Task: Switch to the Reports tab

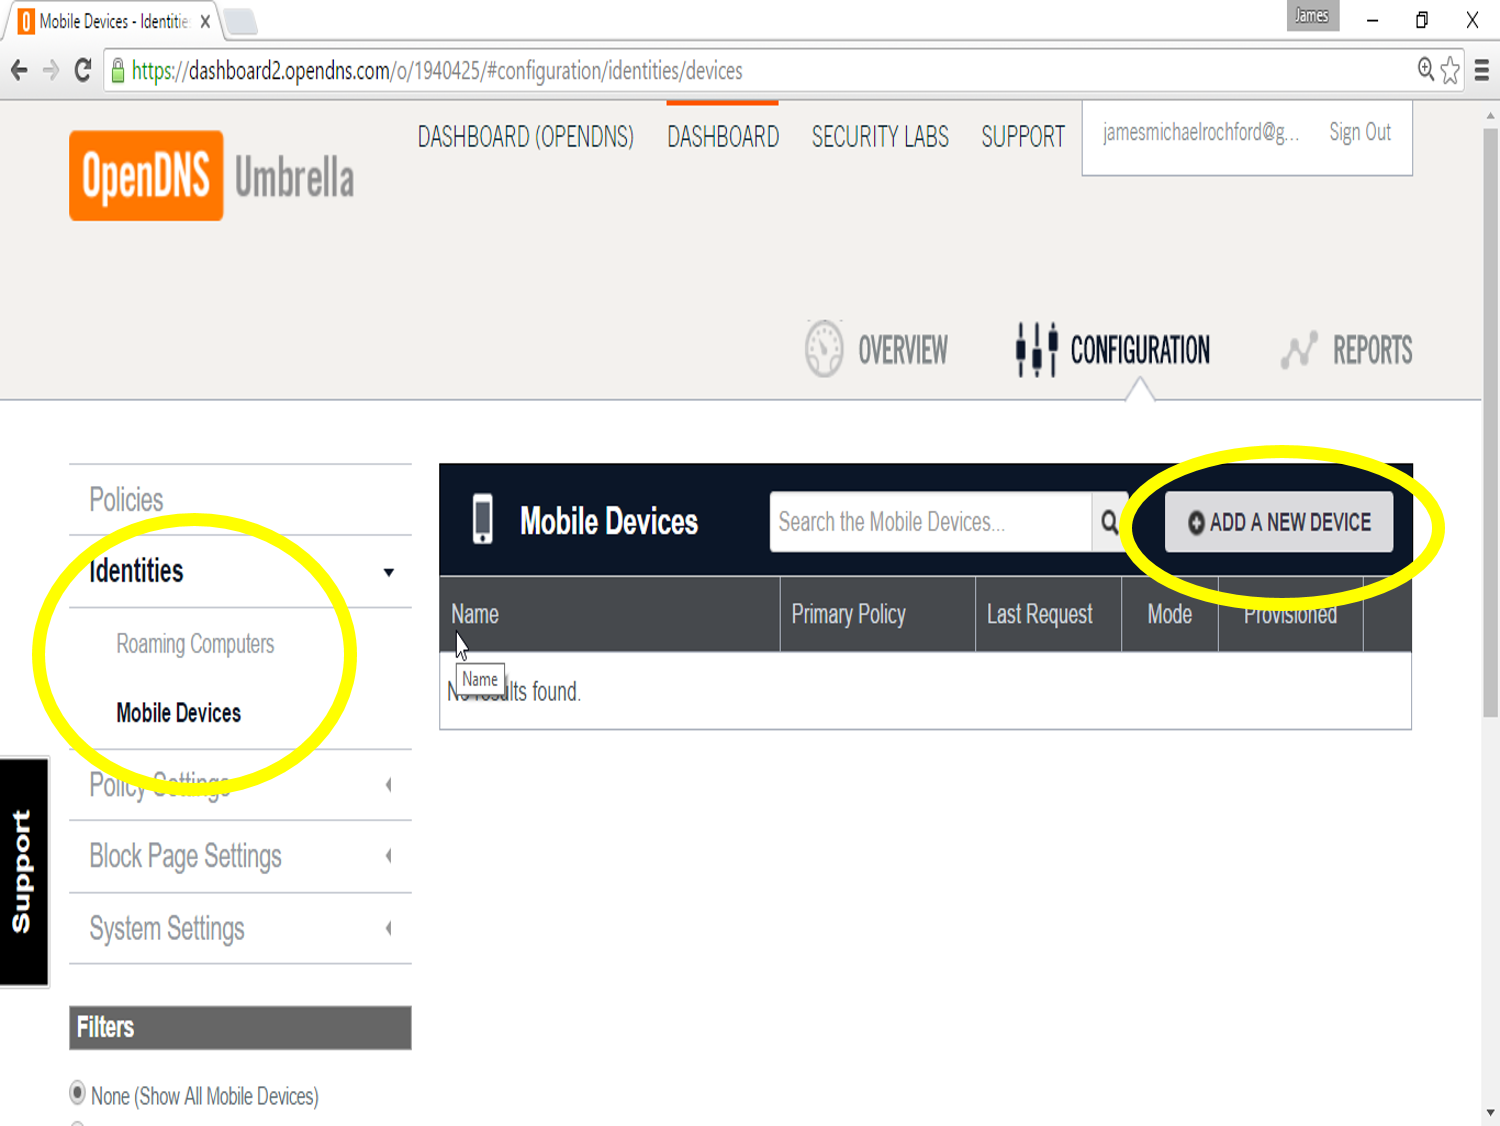Action: click(x=1346, y=350)
